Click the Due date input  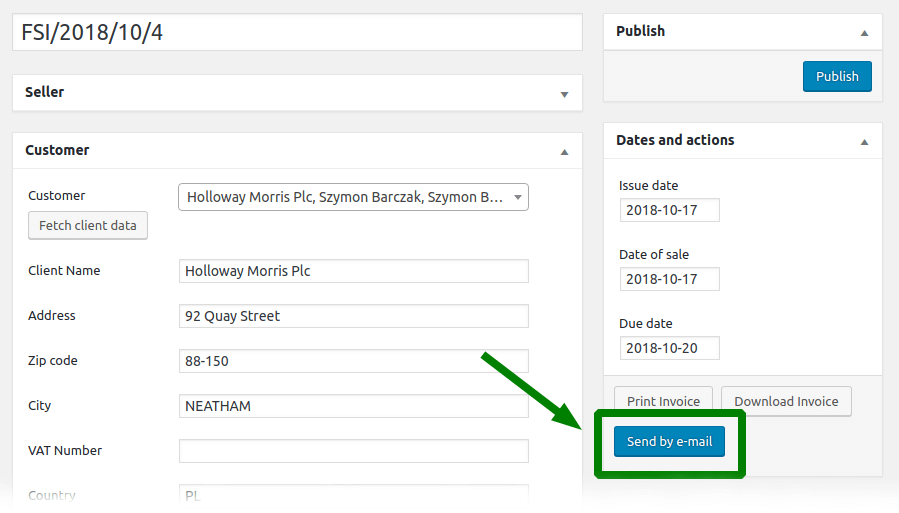click(669, 348)
